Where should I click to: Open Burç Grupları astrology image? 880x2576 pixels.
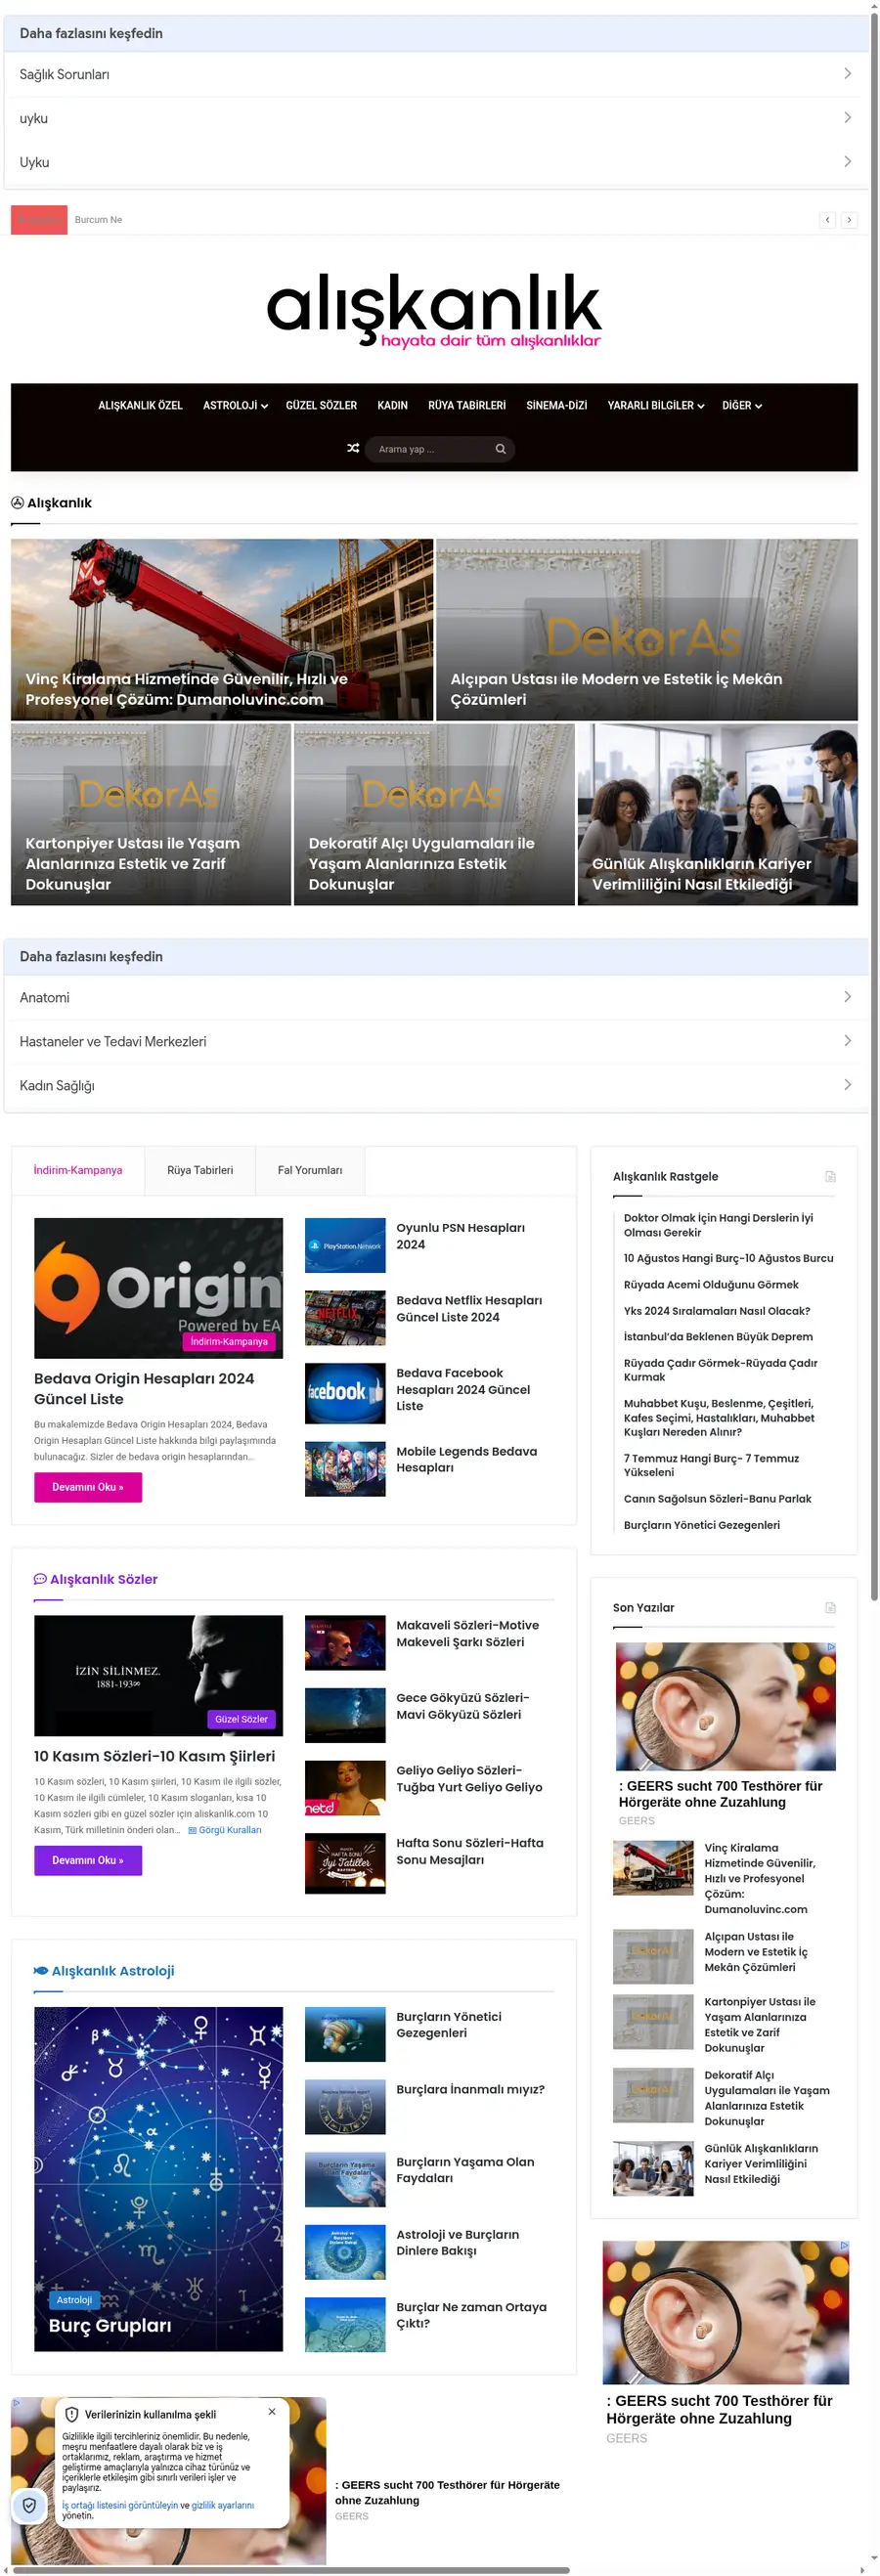158,2179
